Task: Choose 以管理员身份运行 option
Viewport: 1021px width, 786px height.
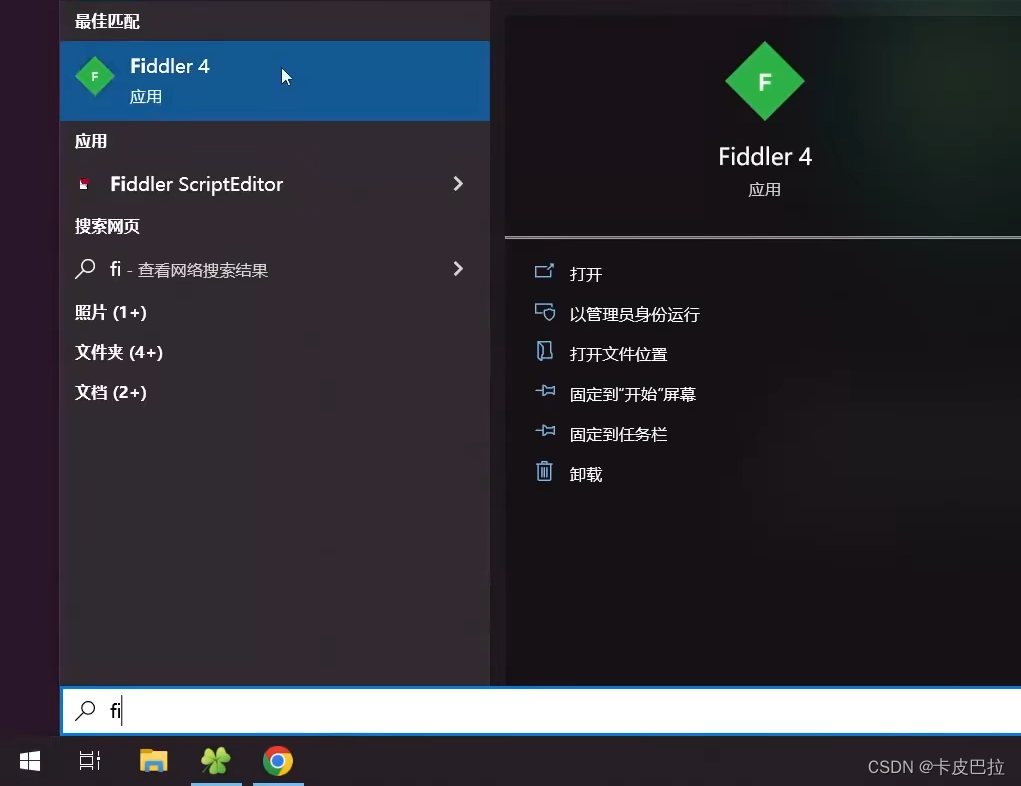Action: click(635, 315)
